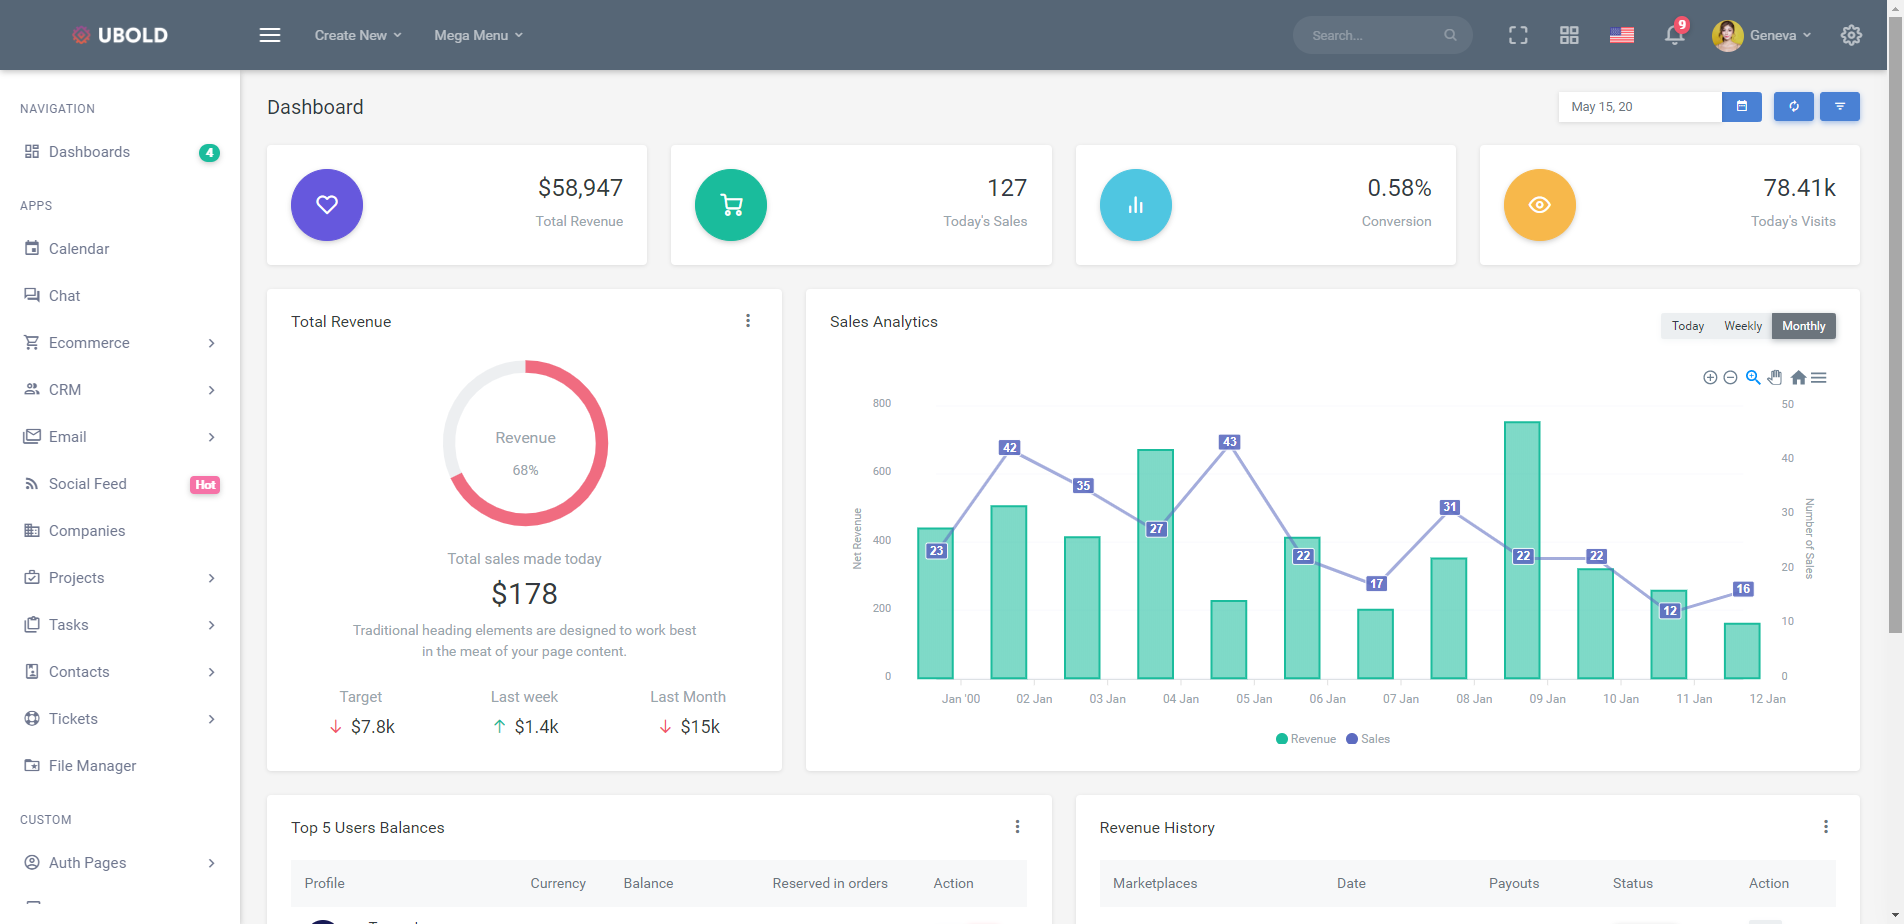Switch Sales Analytics to Weekly view
1904x924 pixels.
(x=1742, y=325)
